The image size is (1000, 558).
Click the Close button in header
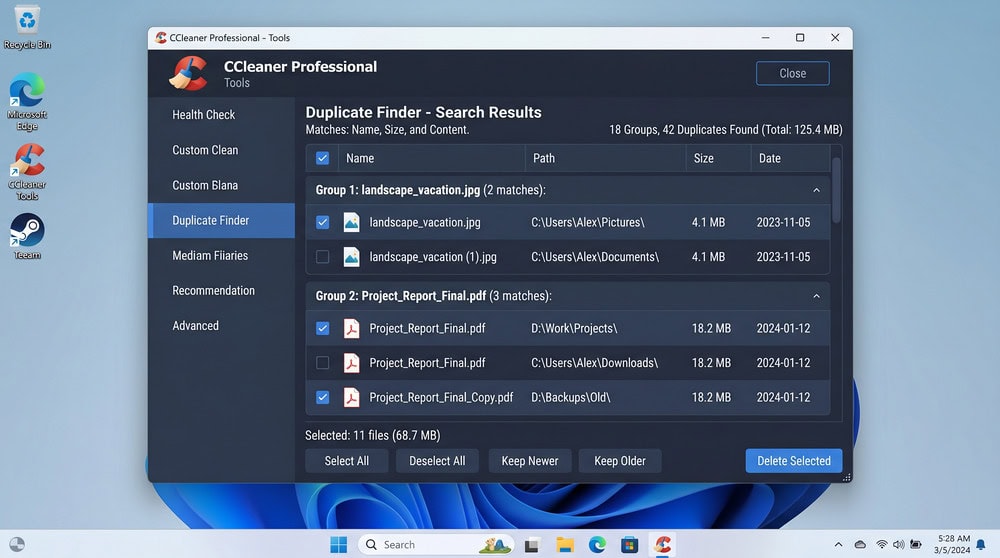pyautogui.click(x=793, y=73)
